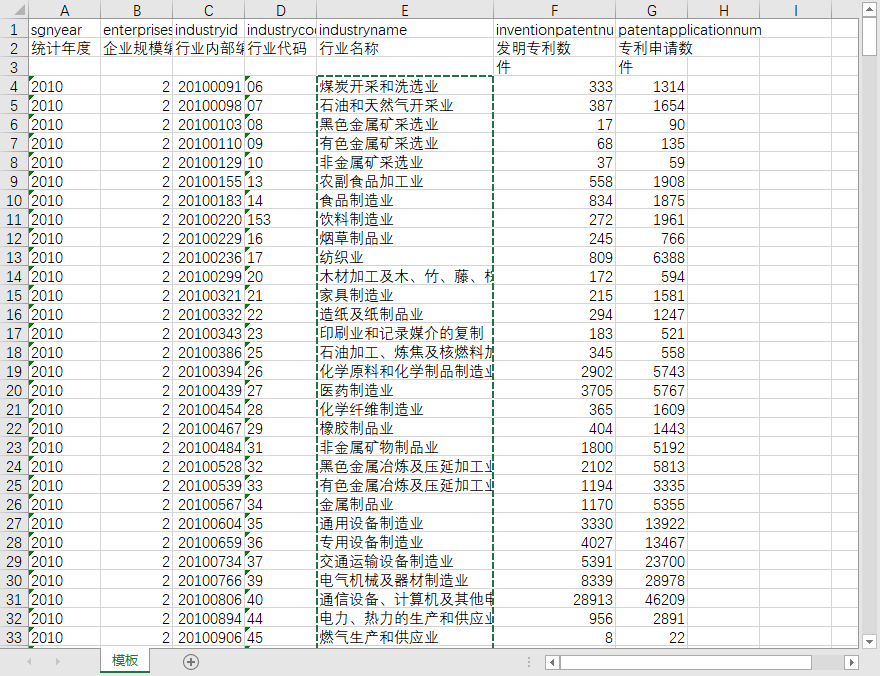Select cell 烟草制品业
The image size is (880, 676).
(405, 238)
